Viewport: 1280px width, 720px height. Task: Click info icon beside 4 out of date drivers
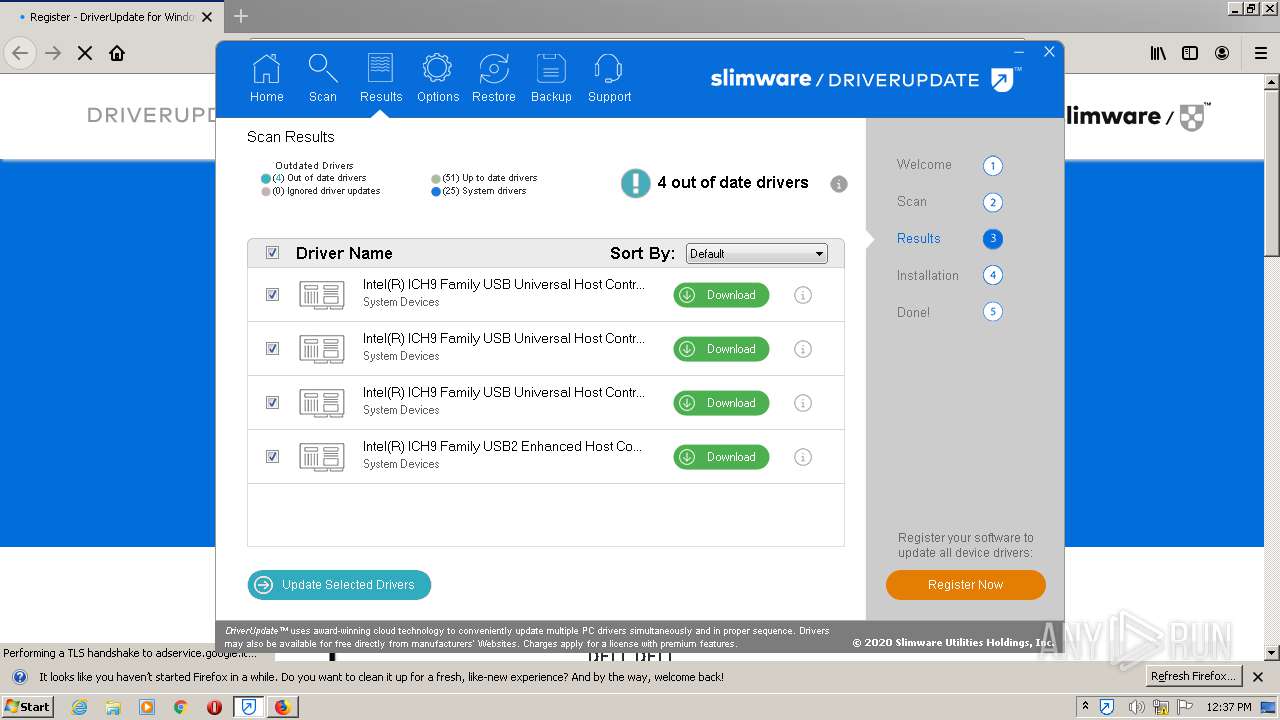[839, 184]
